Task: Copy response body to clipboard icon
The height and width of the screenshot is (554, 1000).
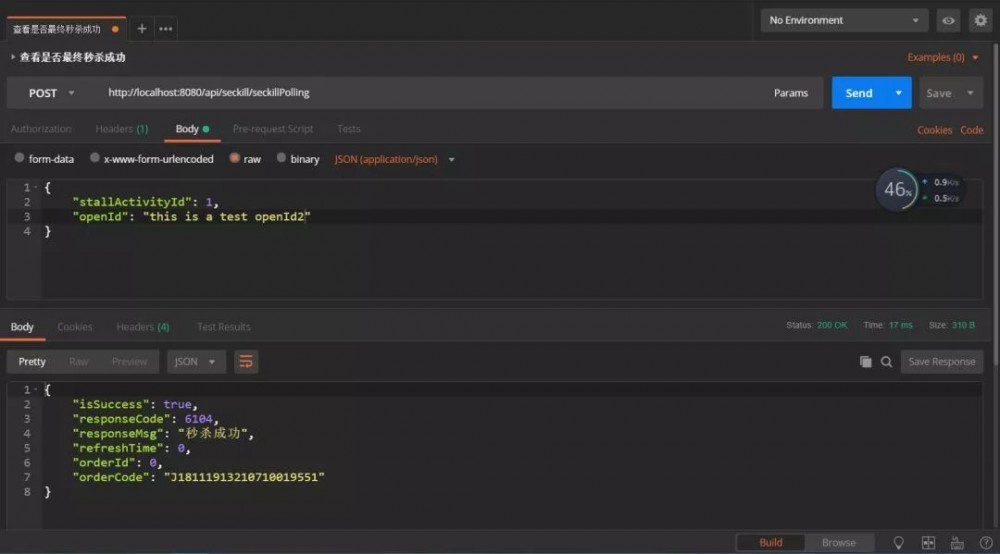Action: click(x=866, y=362)
